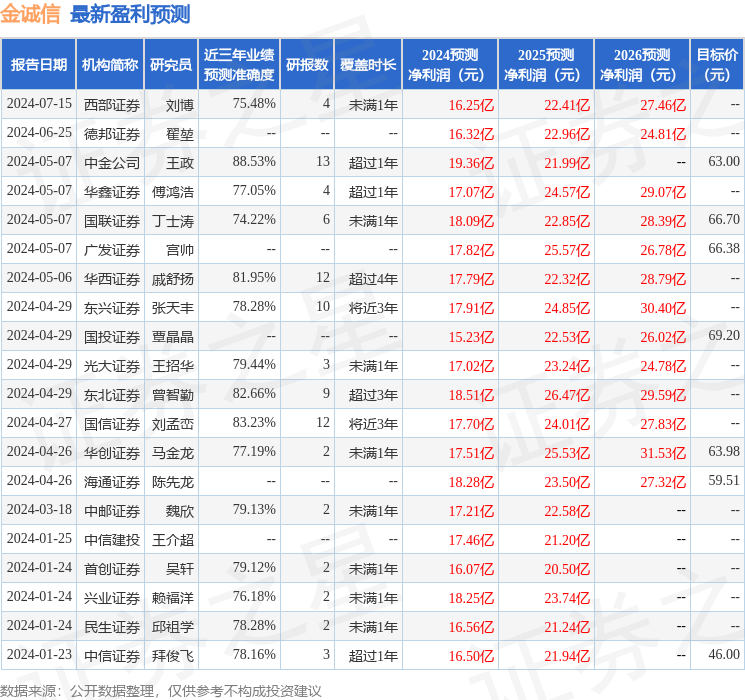The width and height of the screenshot is (745, 700).
Task: Select the date cell 2024-07-15
Action: tap(39, 104)
